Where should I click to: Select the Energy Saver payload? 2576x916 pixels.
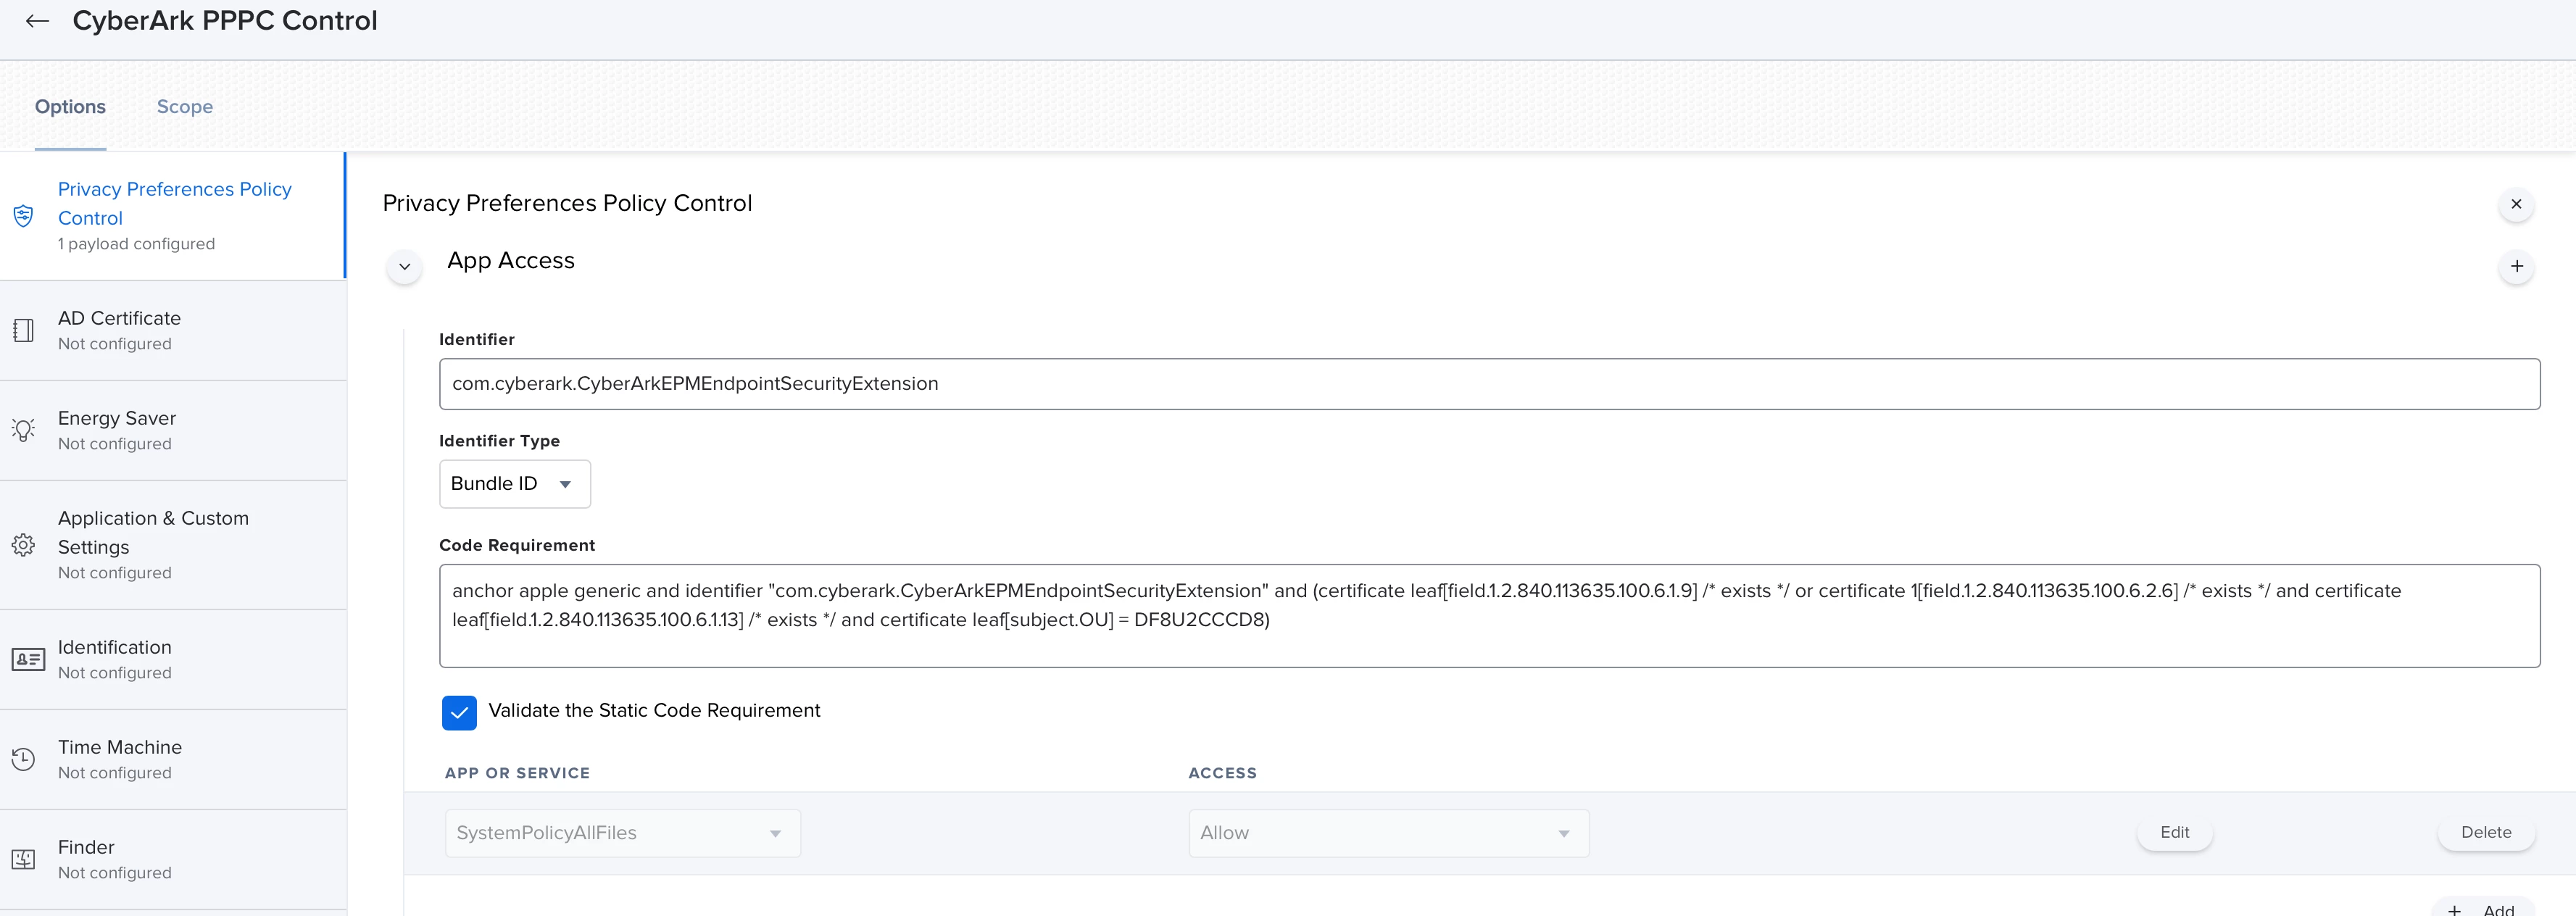173,430
